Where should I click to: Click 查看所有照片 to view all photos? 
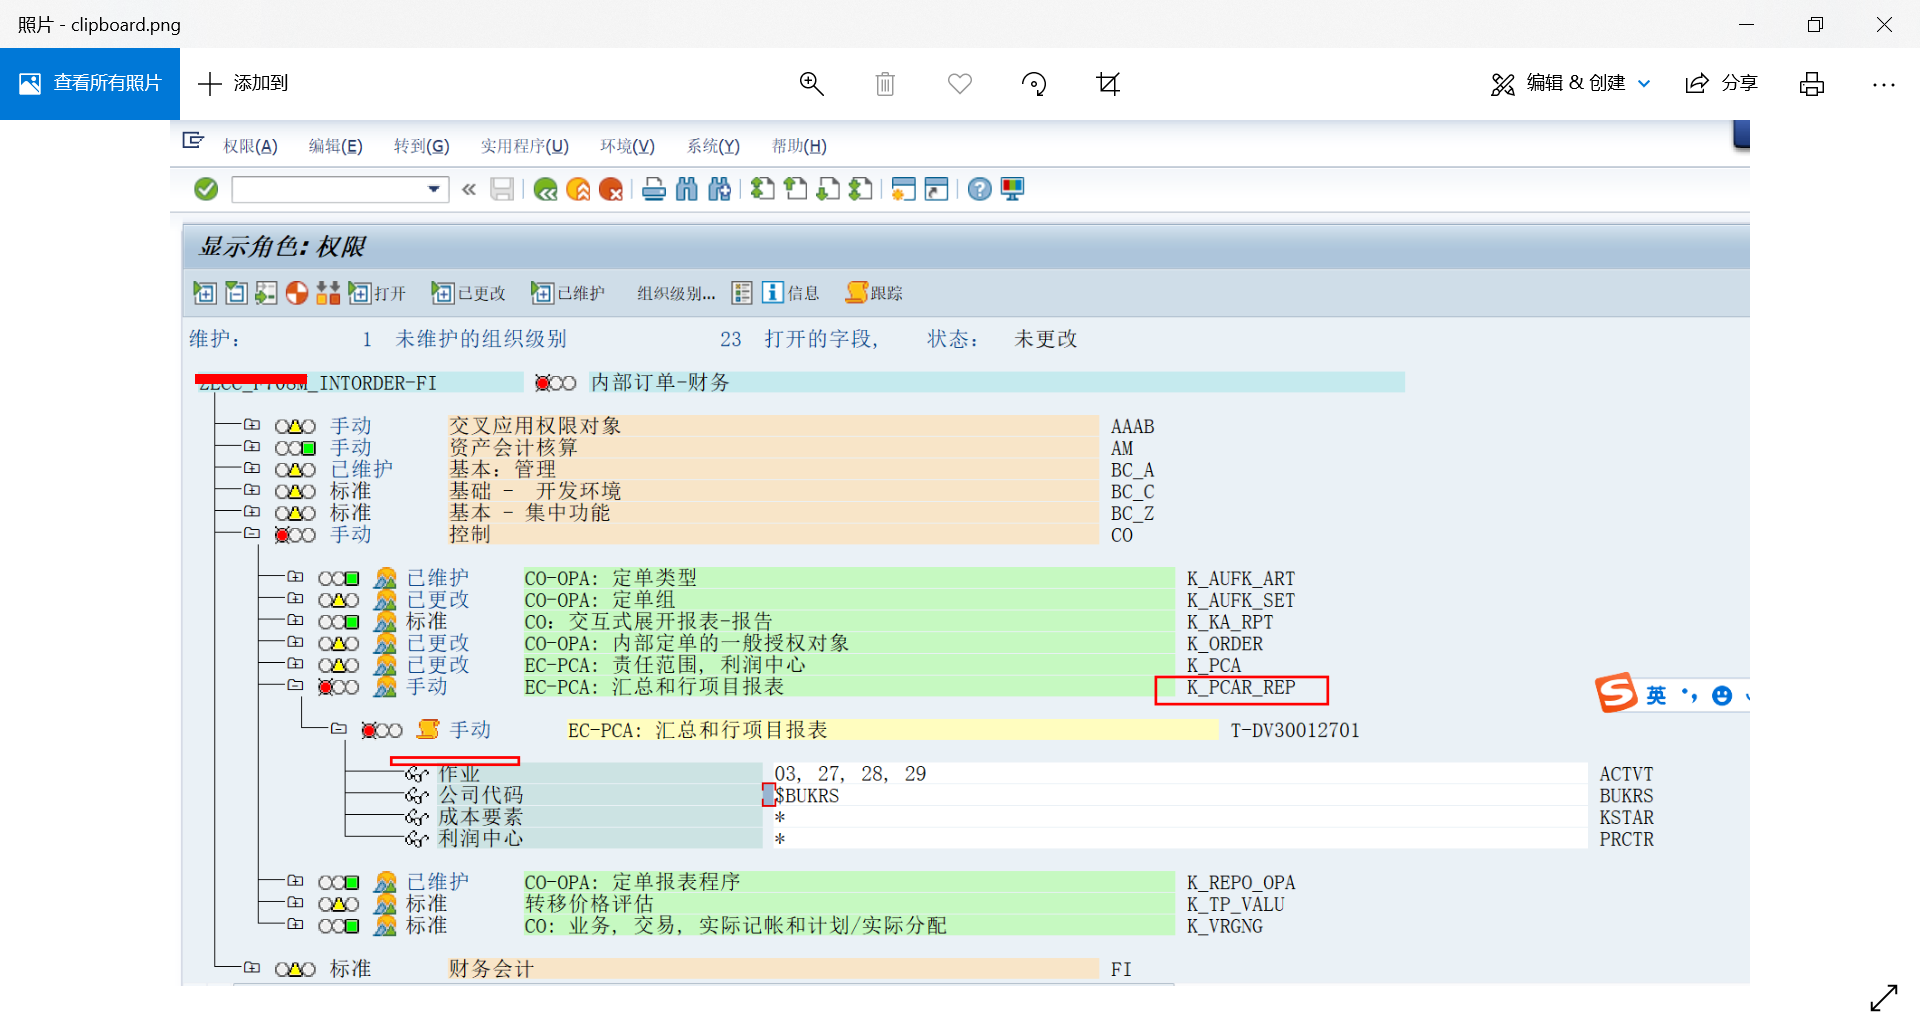(x=90, y=84)
